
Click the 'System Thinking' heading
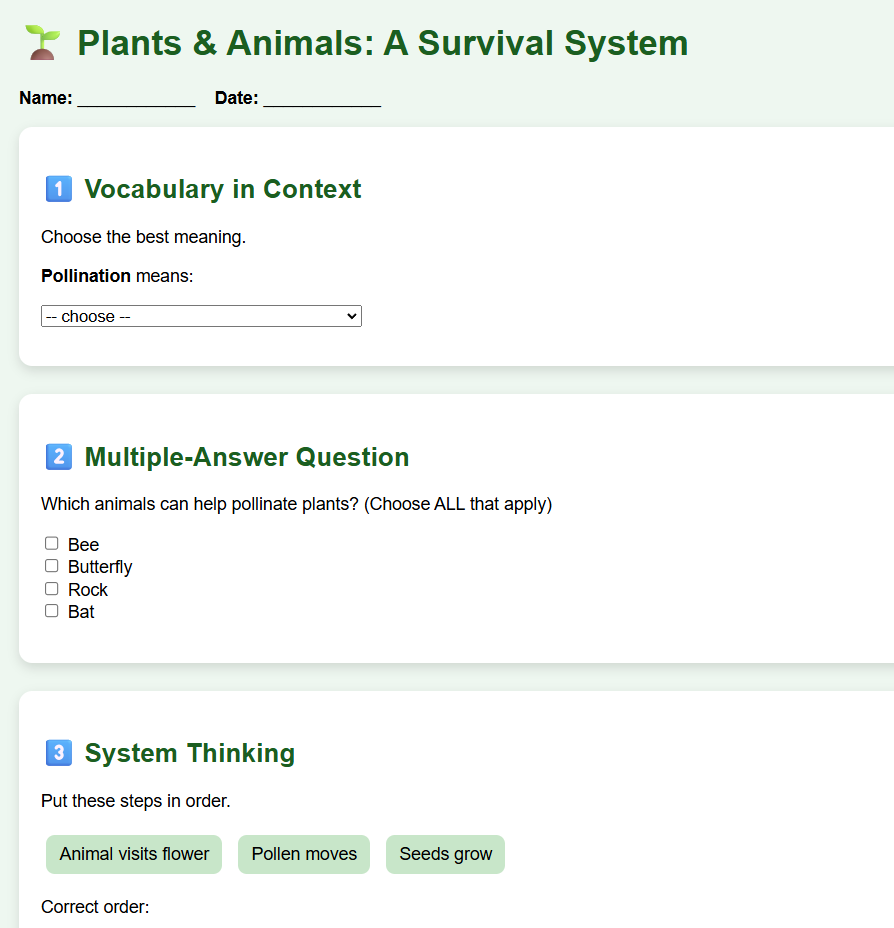190,753
